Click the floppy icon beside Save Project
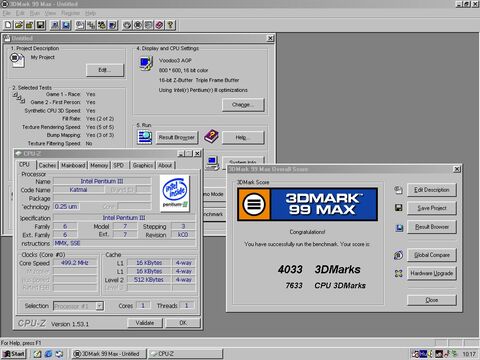 [x=399, y=208]
